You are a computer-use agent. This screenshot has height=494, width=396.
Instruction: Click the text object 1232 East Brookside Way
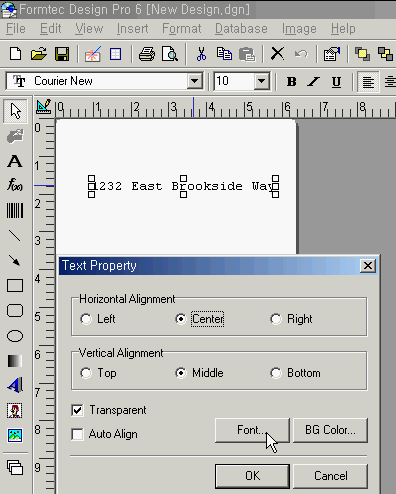click(183, 186)
